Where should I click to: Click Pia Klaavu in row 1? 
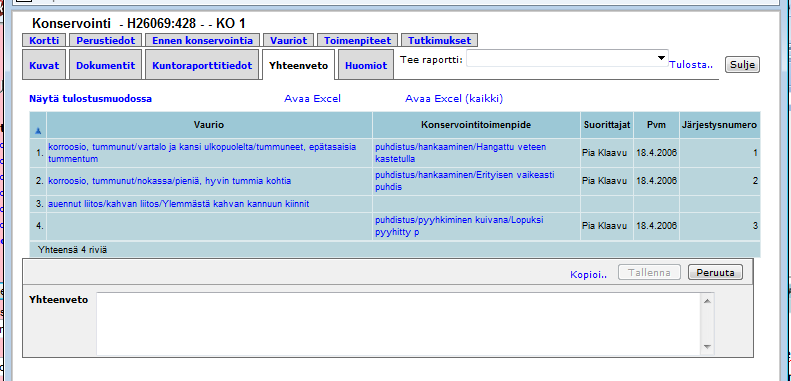[x=604, y=152]
